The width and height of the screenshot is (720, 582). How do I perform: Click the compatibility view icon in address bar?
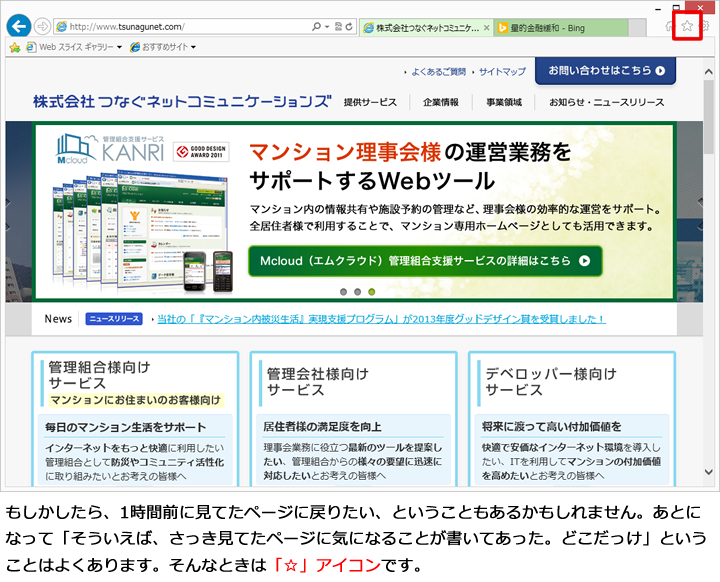(x=338, y=27)
